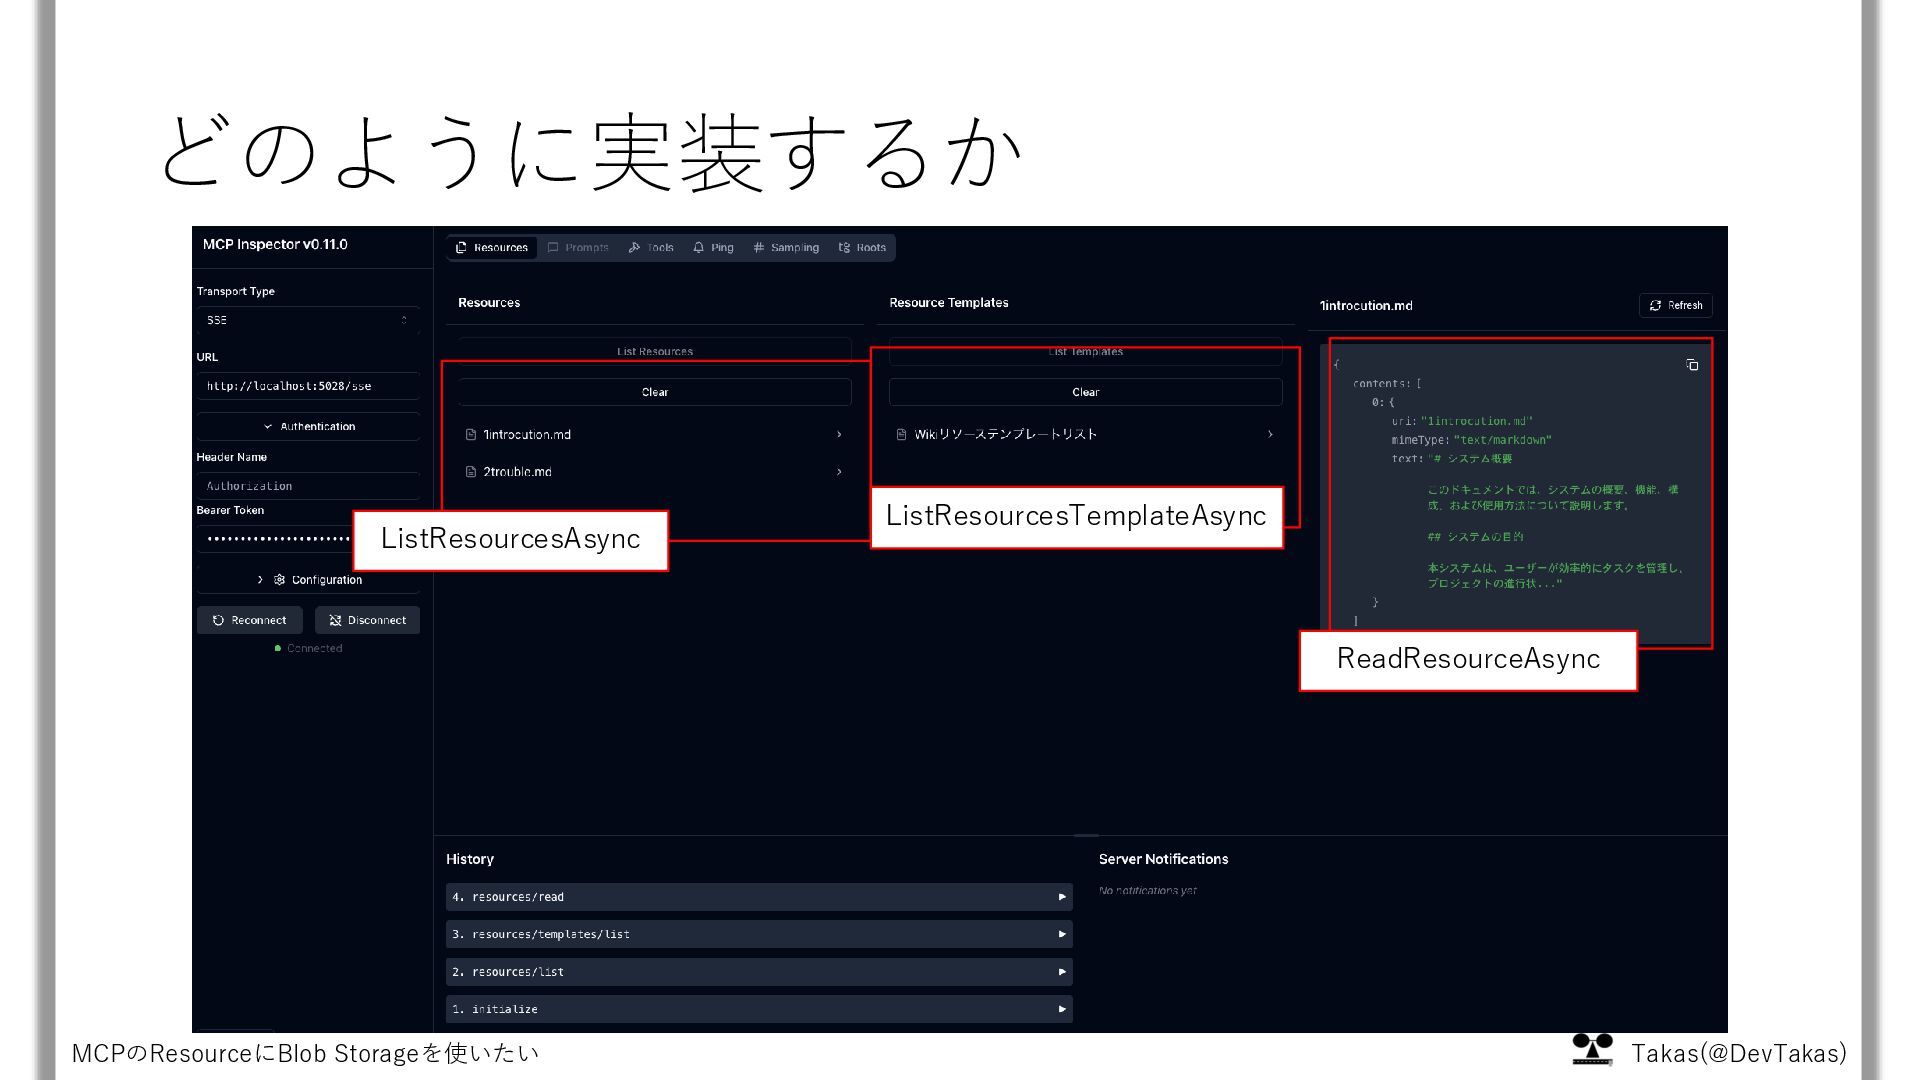1920x1080 pixels.
Task: Open the 2trouble.md resource
Action: click(x=517, y=472)
